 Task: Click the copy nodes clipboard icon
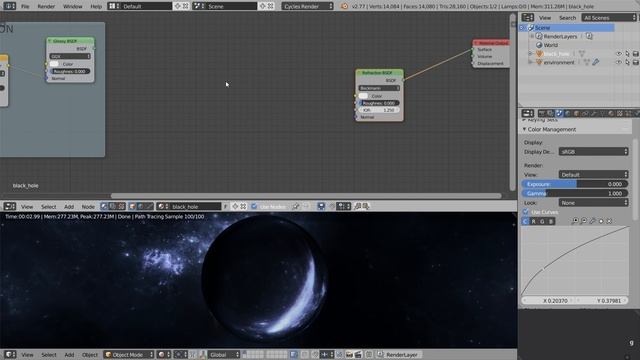358,207
